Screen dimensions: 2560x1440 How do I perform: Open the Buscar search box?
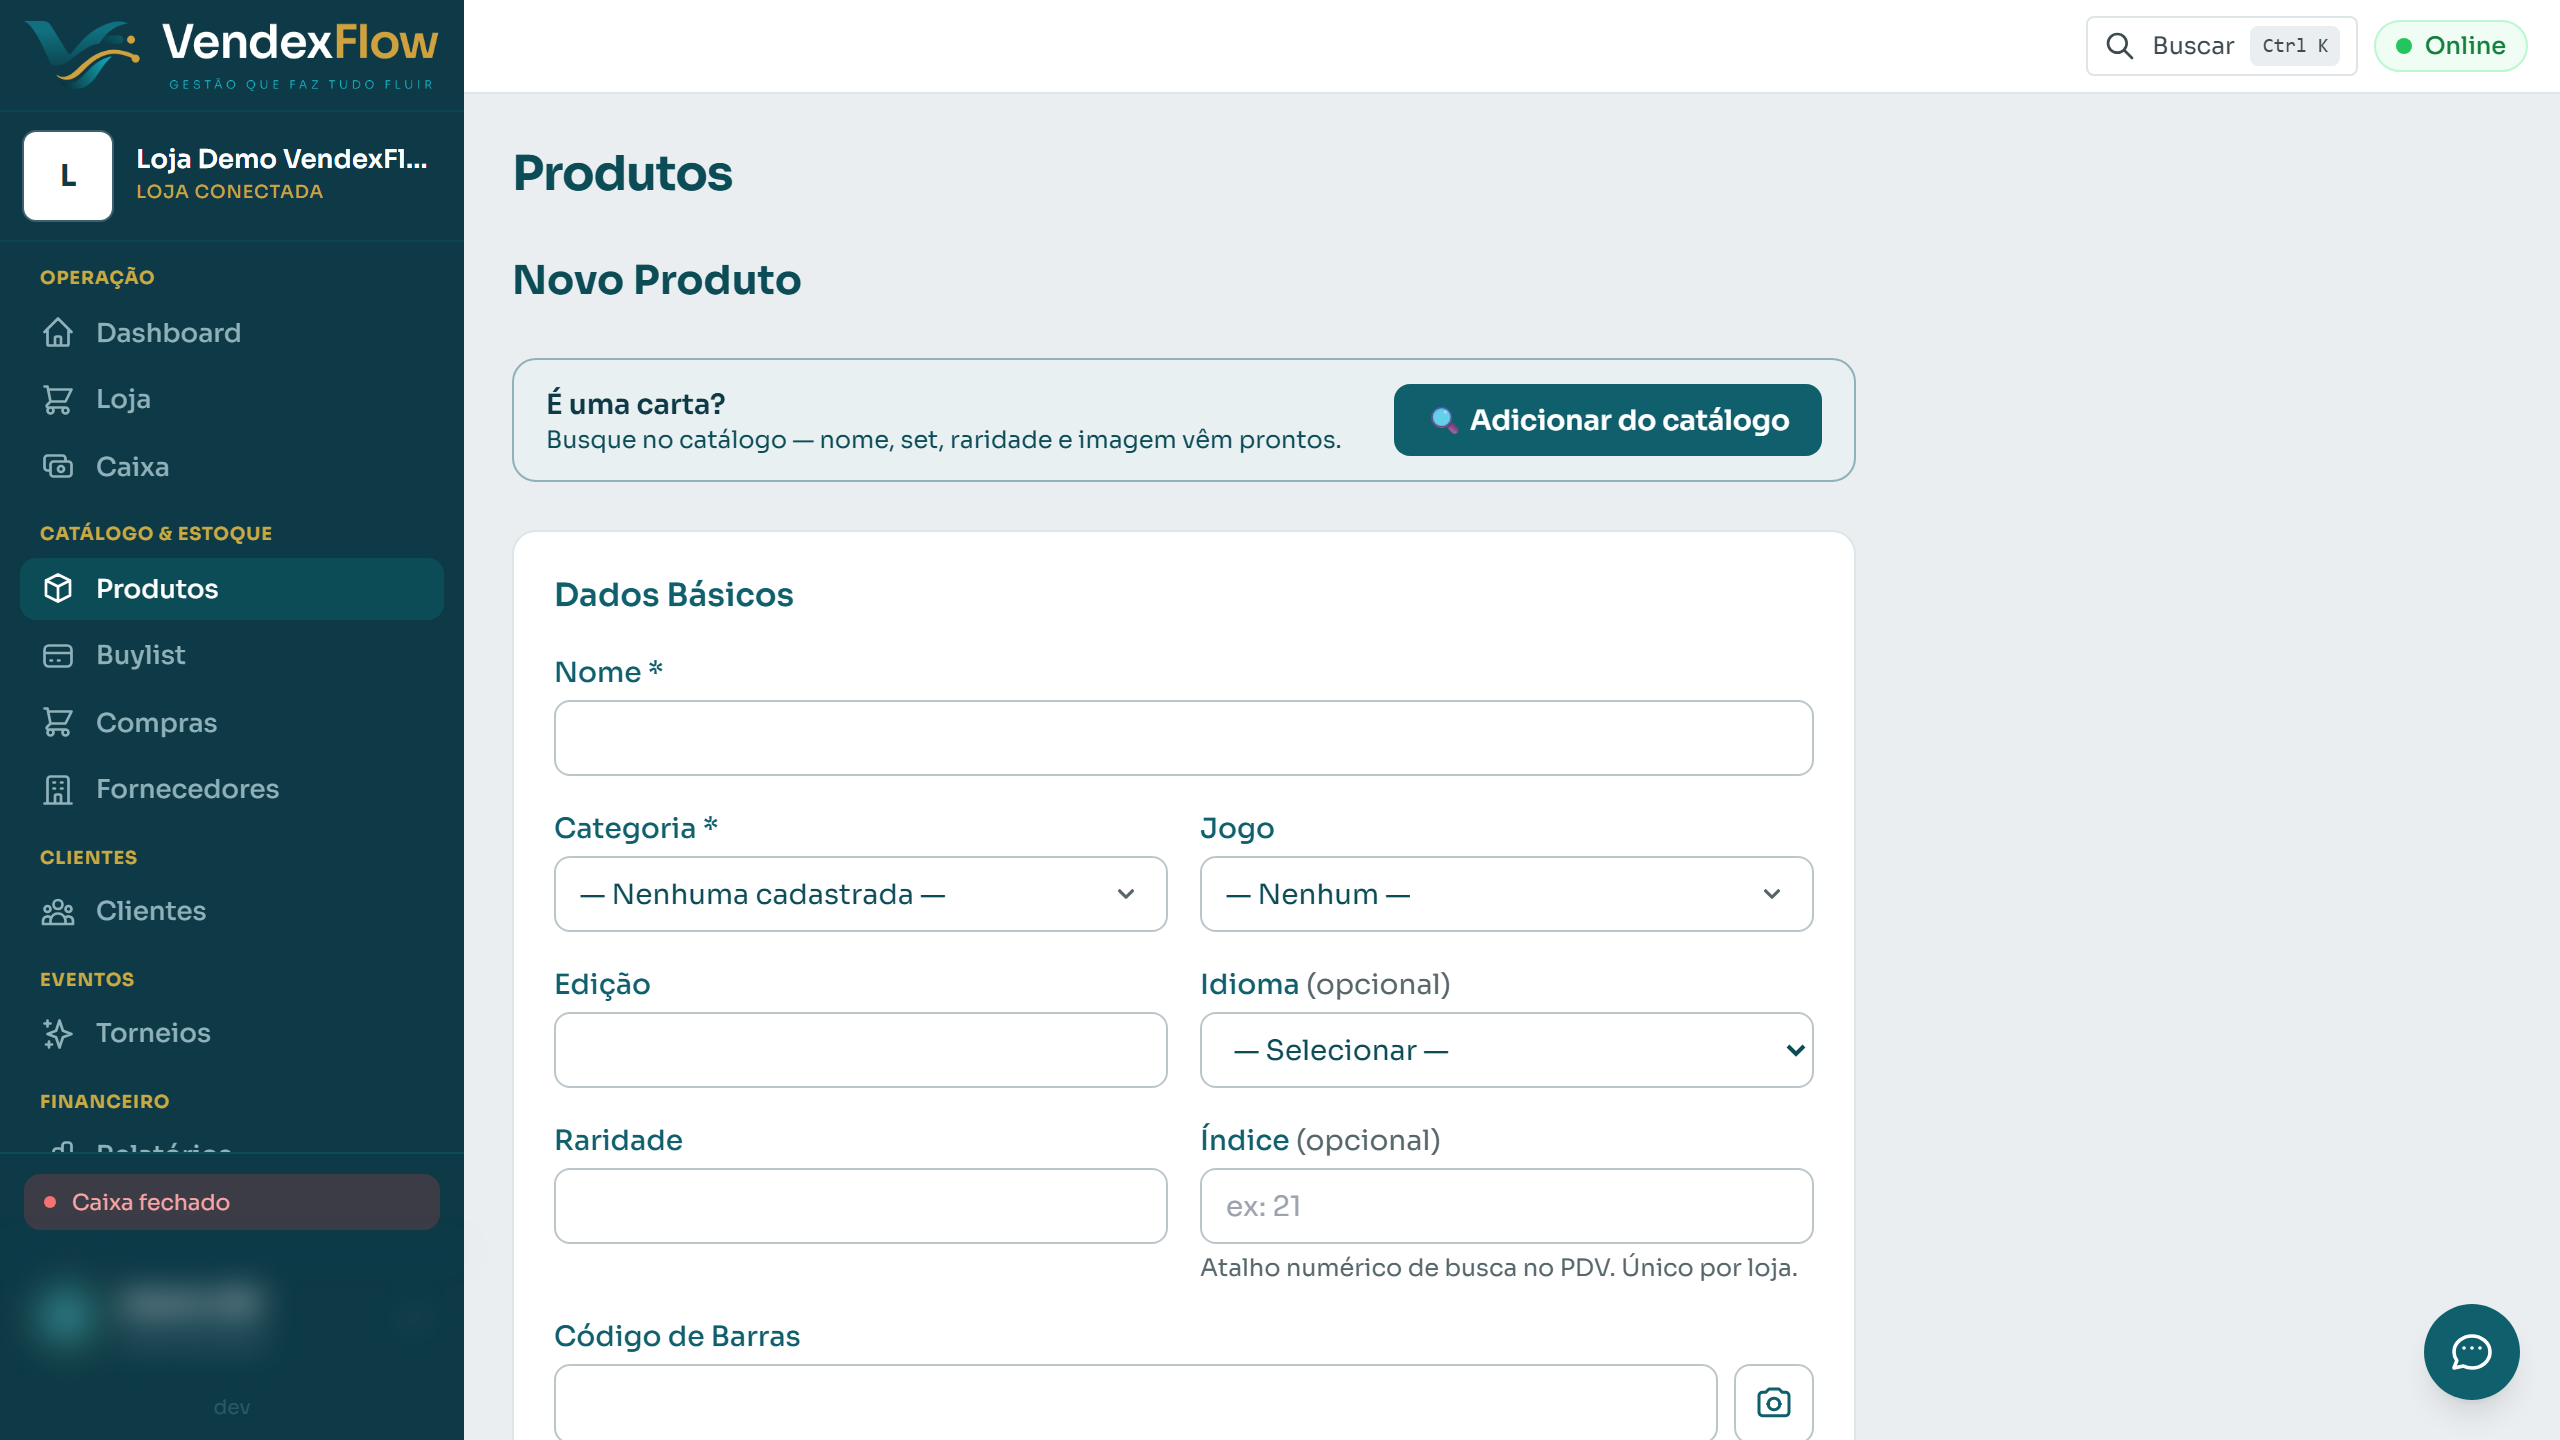2221,46
